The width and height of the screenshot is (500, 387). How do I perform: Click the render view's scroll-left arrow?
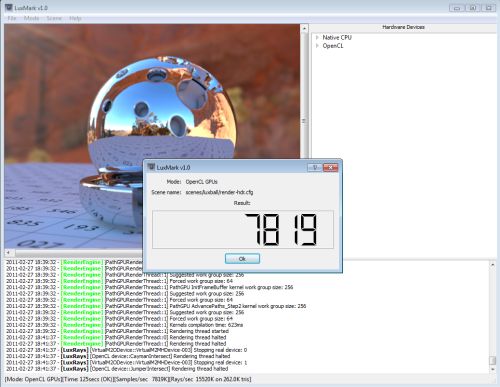pos(8,253)
